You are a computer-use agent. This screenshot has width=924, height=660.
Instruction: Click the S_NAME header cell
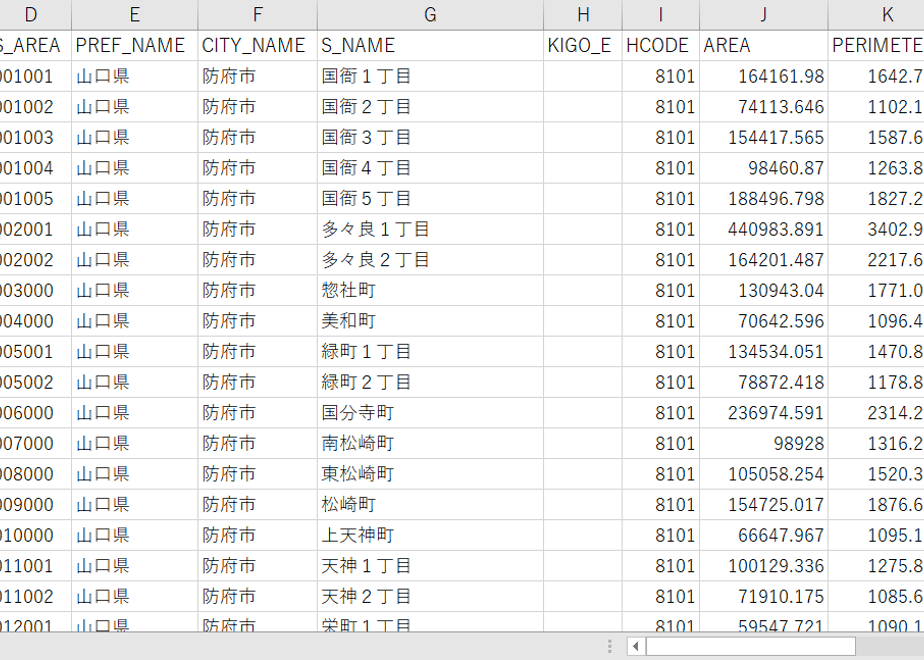click(430, 45)
